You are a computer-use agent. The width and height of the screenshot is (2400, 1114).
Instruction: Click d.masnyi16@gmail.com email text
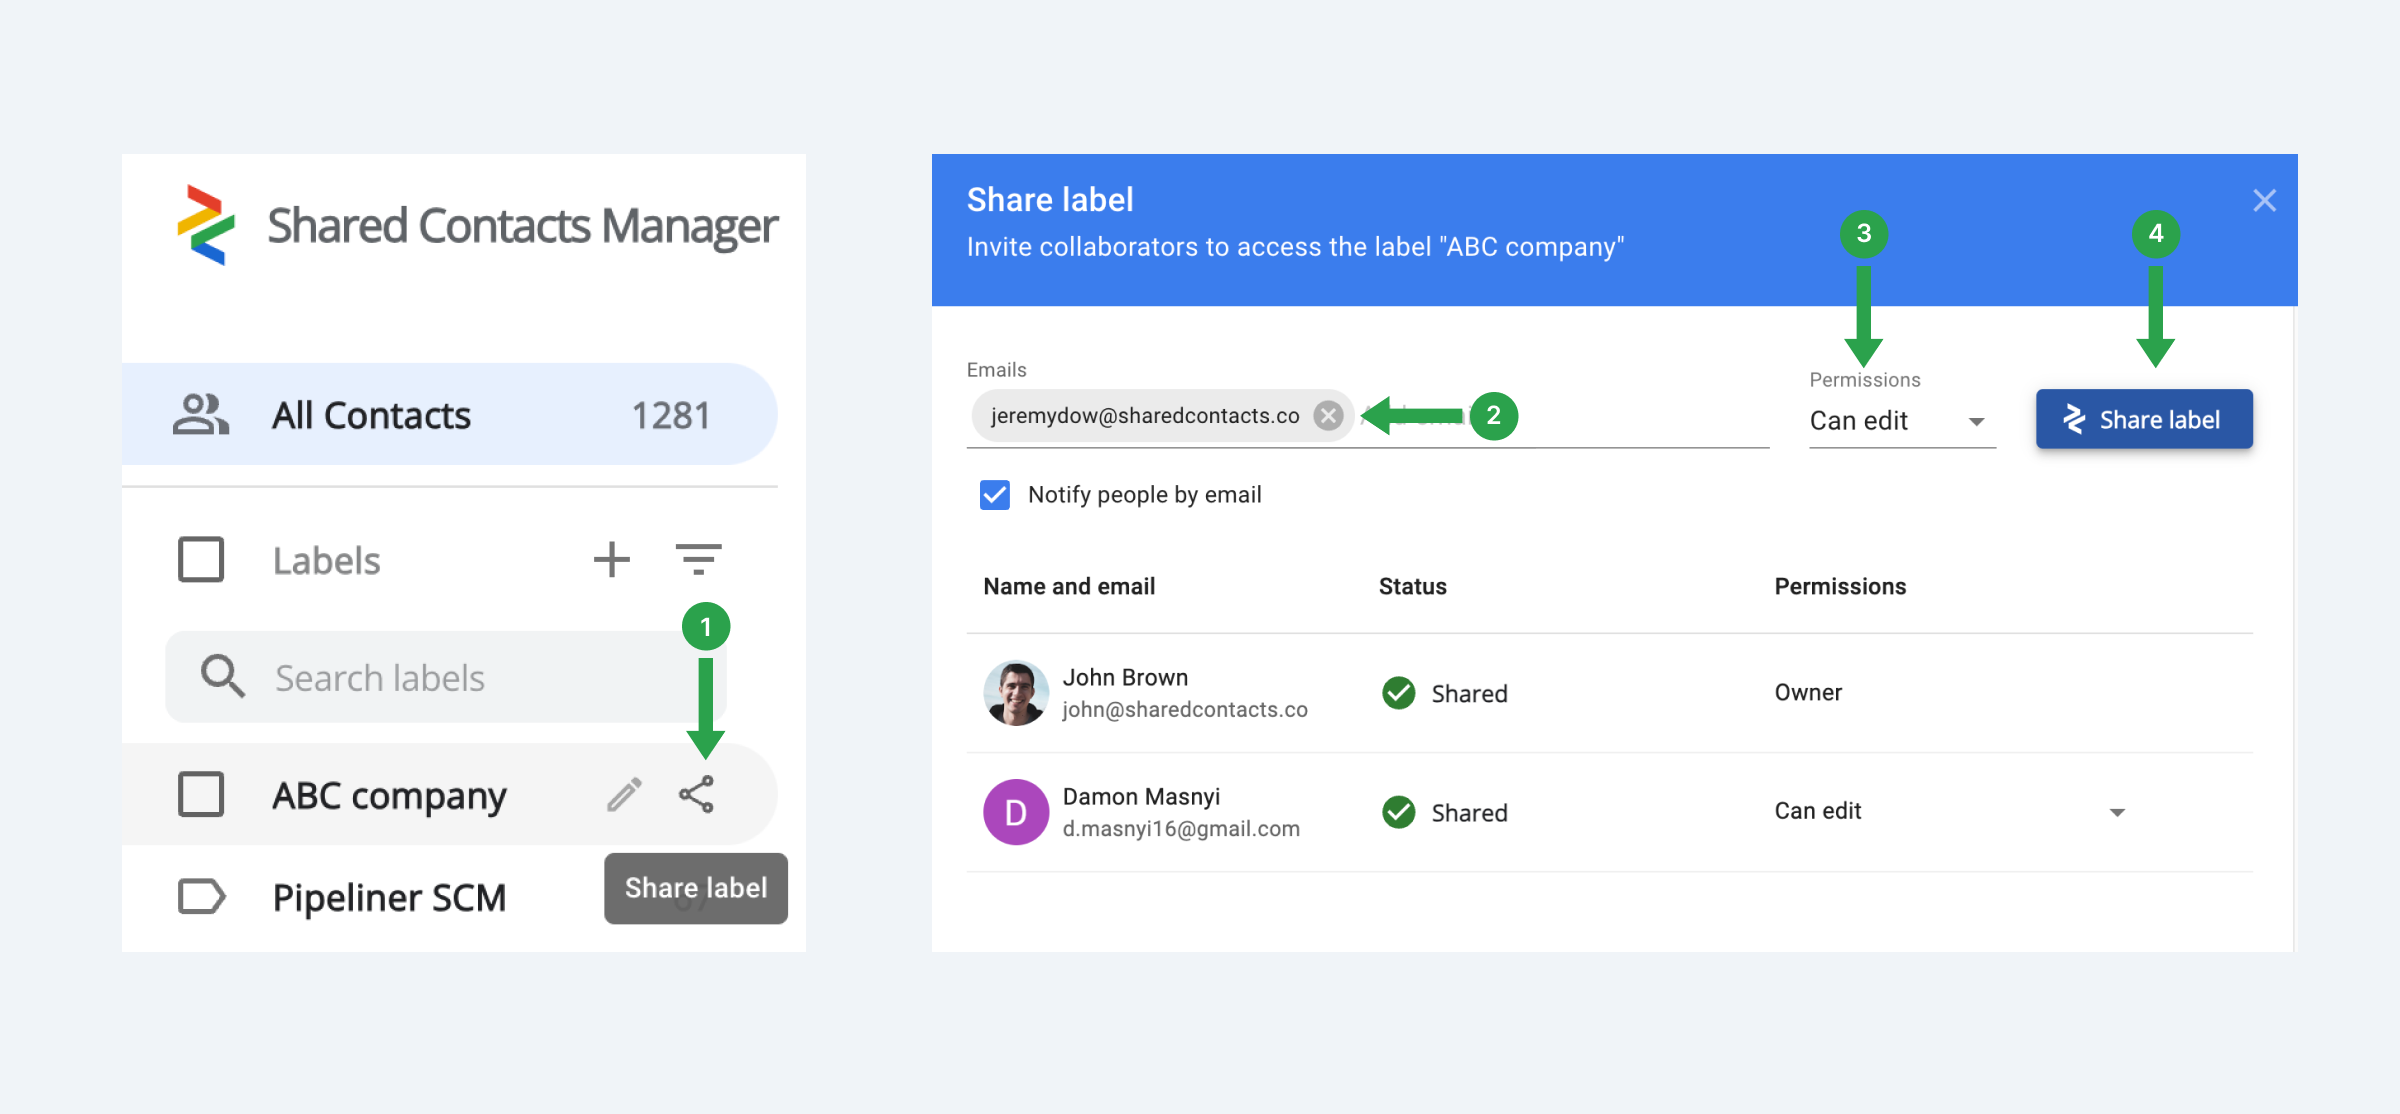pyautogui.click(x=1181, y=829)
